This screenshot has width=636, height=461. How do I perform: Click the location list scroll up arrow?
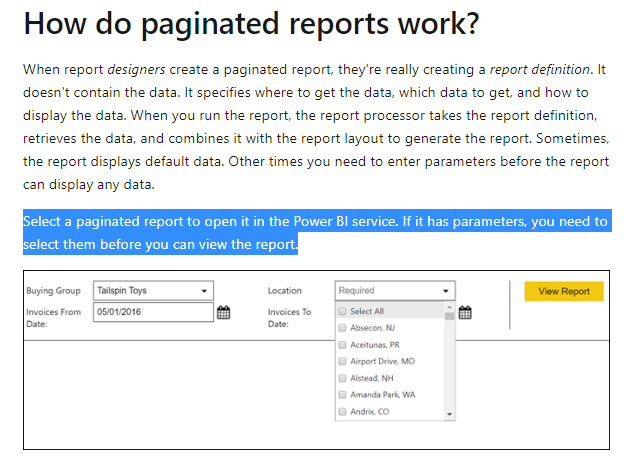(449, 307)
